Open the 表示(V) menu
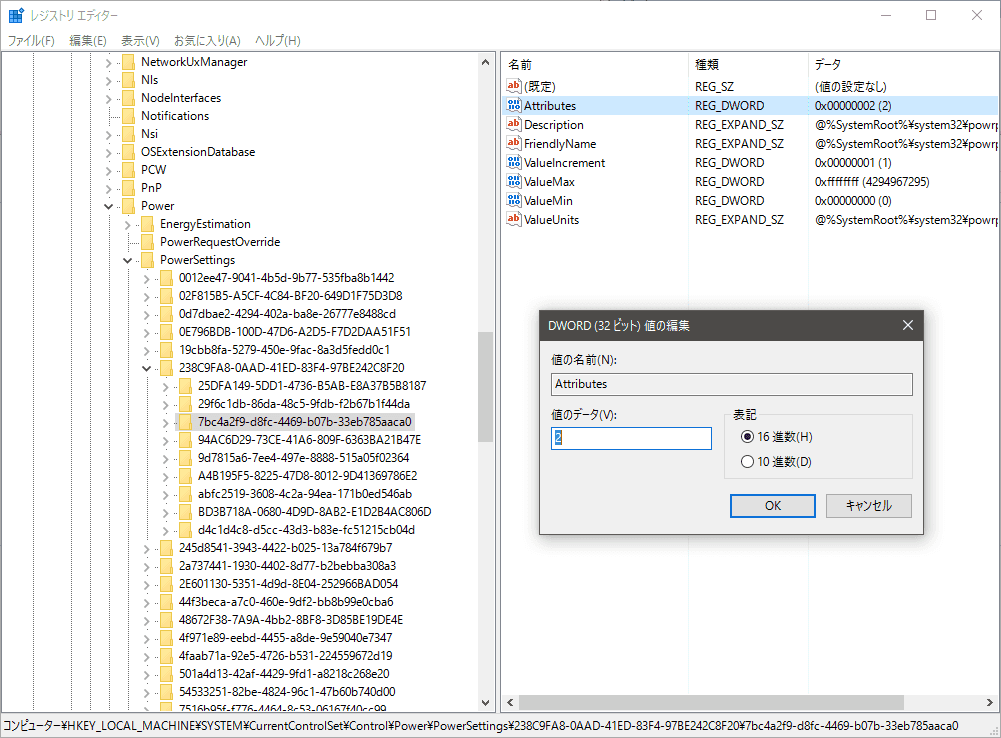 (x=140, y=41)
